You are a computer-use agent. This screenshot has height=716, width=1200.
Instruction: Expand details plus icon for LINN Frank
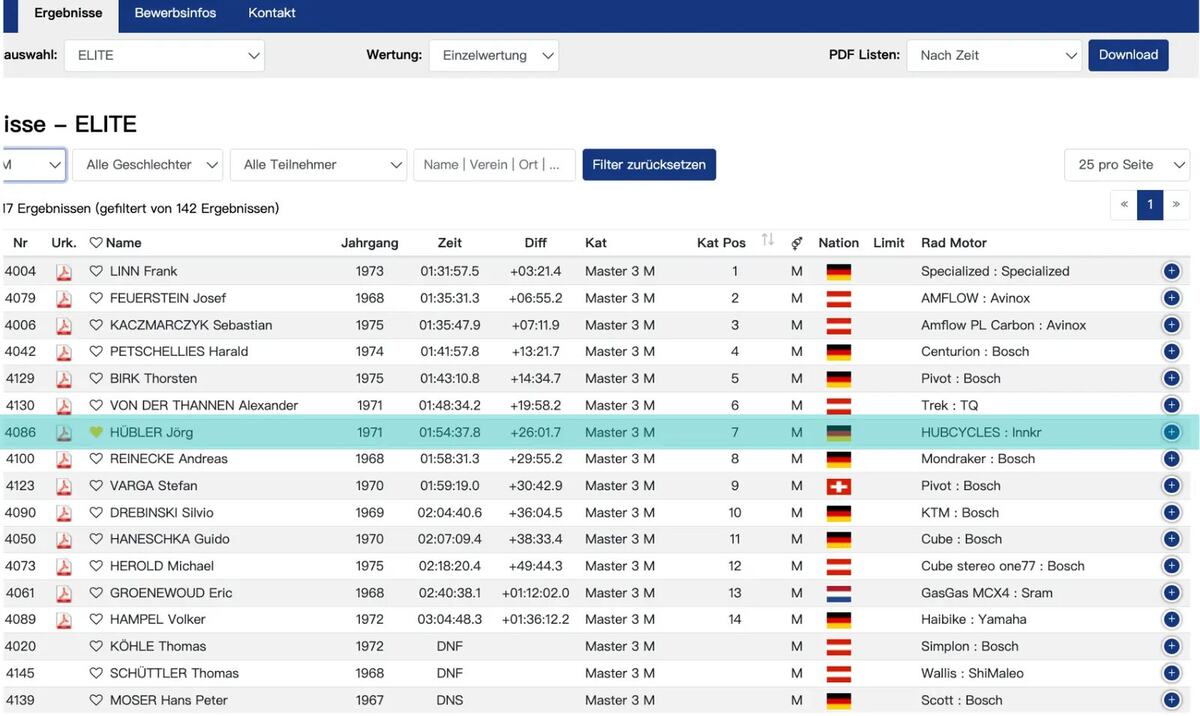(x=1171, y=271)
